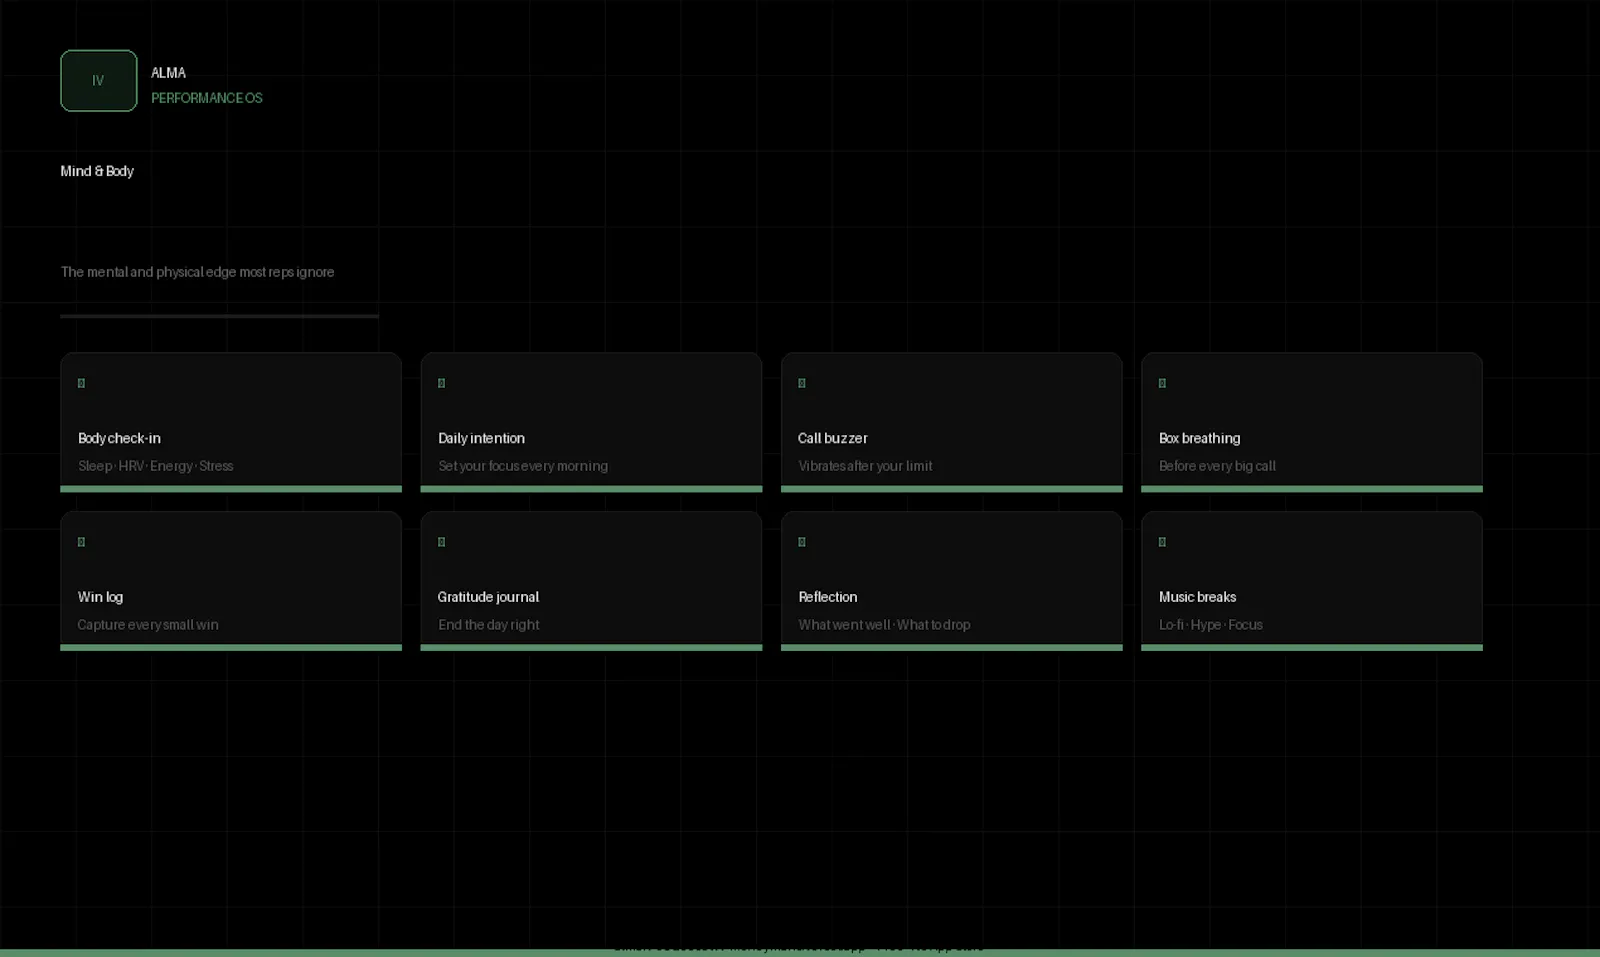Click the Body check-in card icon
Image resolution: width=1600 pixels, height=957 pixels.
click(82, 383)
